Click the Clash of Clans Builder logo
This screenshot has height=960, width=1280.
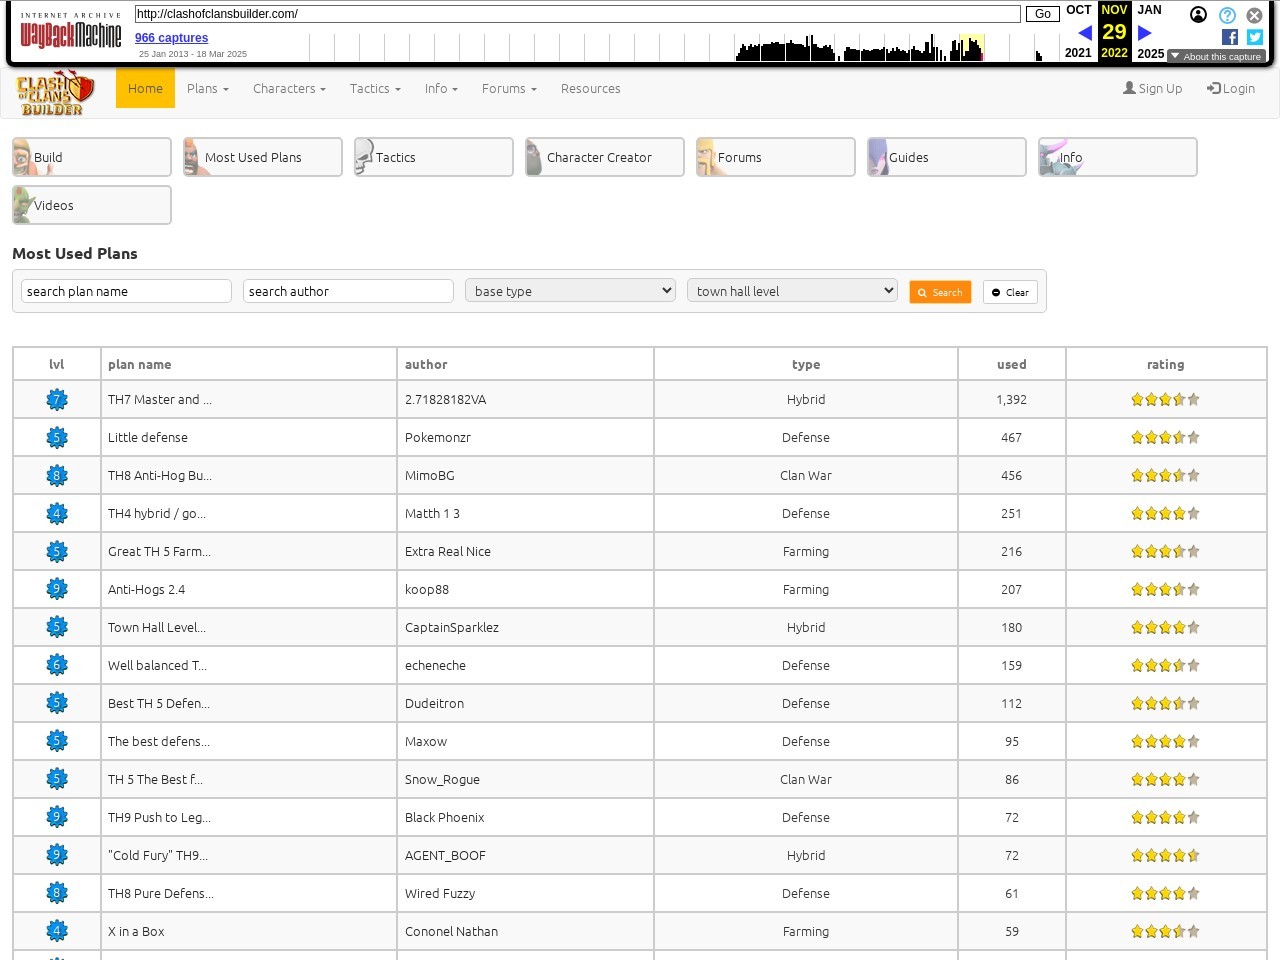coord(55,92)
